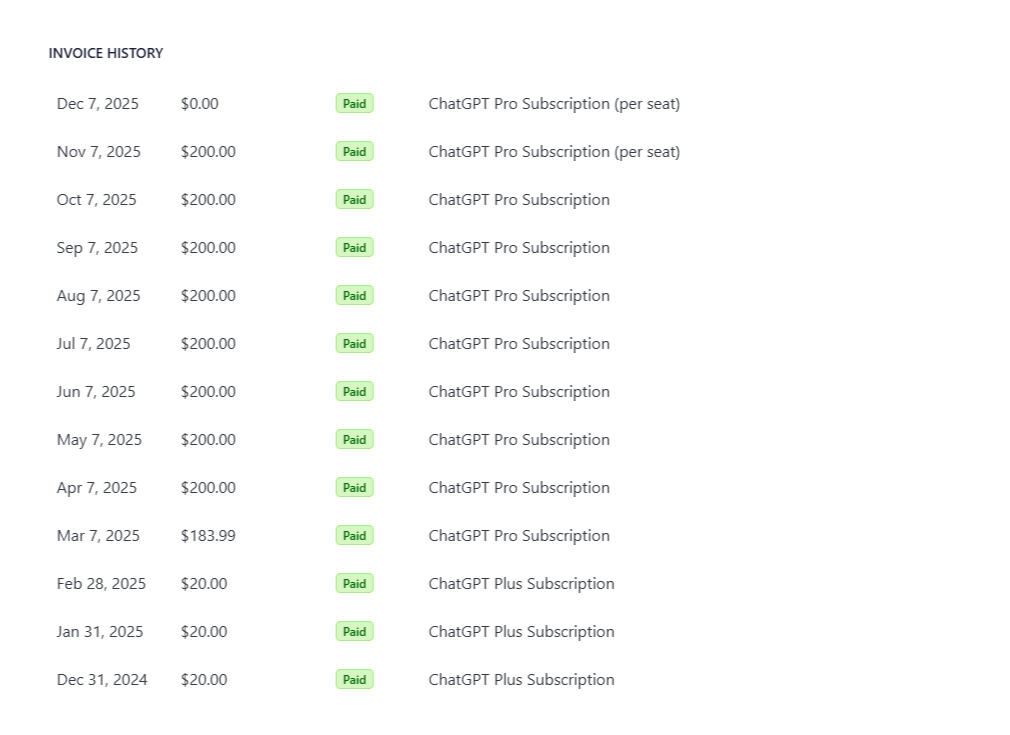Open the Jul 7, 2025 invoice date
Screen dimensions: 1010x735
(x=93, y=344)
